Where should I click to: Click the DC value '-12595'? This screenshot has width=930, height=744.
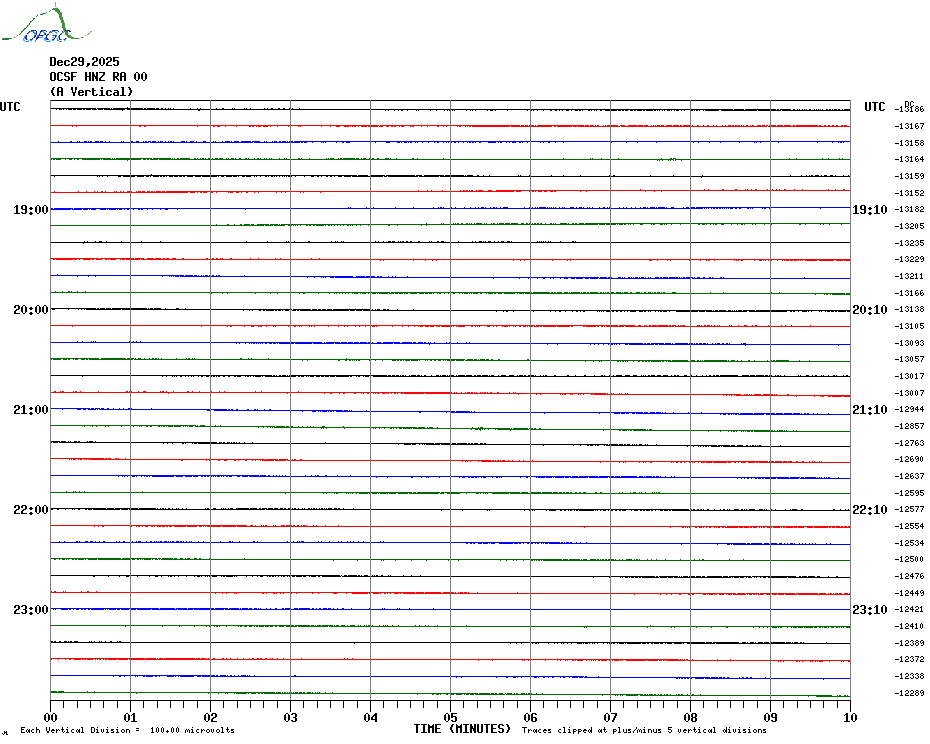click(909, 493)
